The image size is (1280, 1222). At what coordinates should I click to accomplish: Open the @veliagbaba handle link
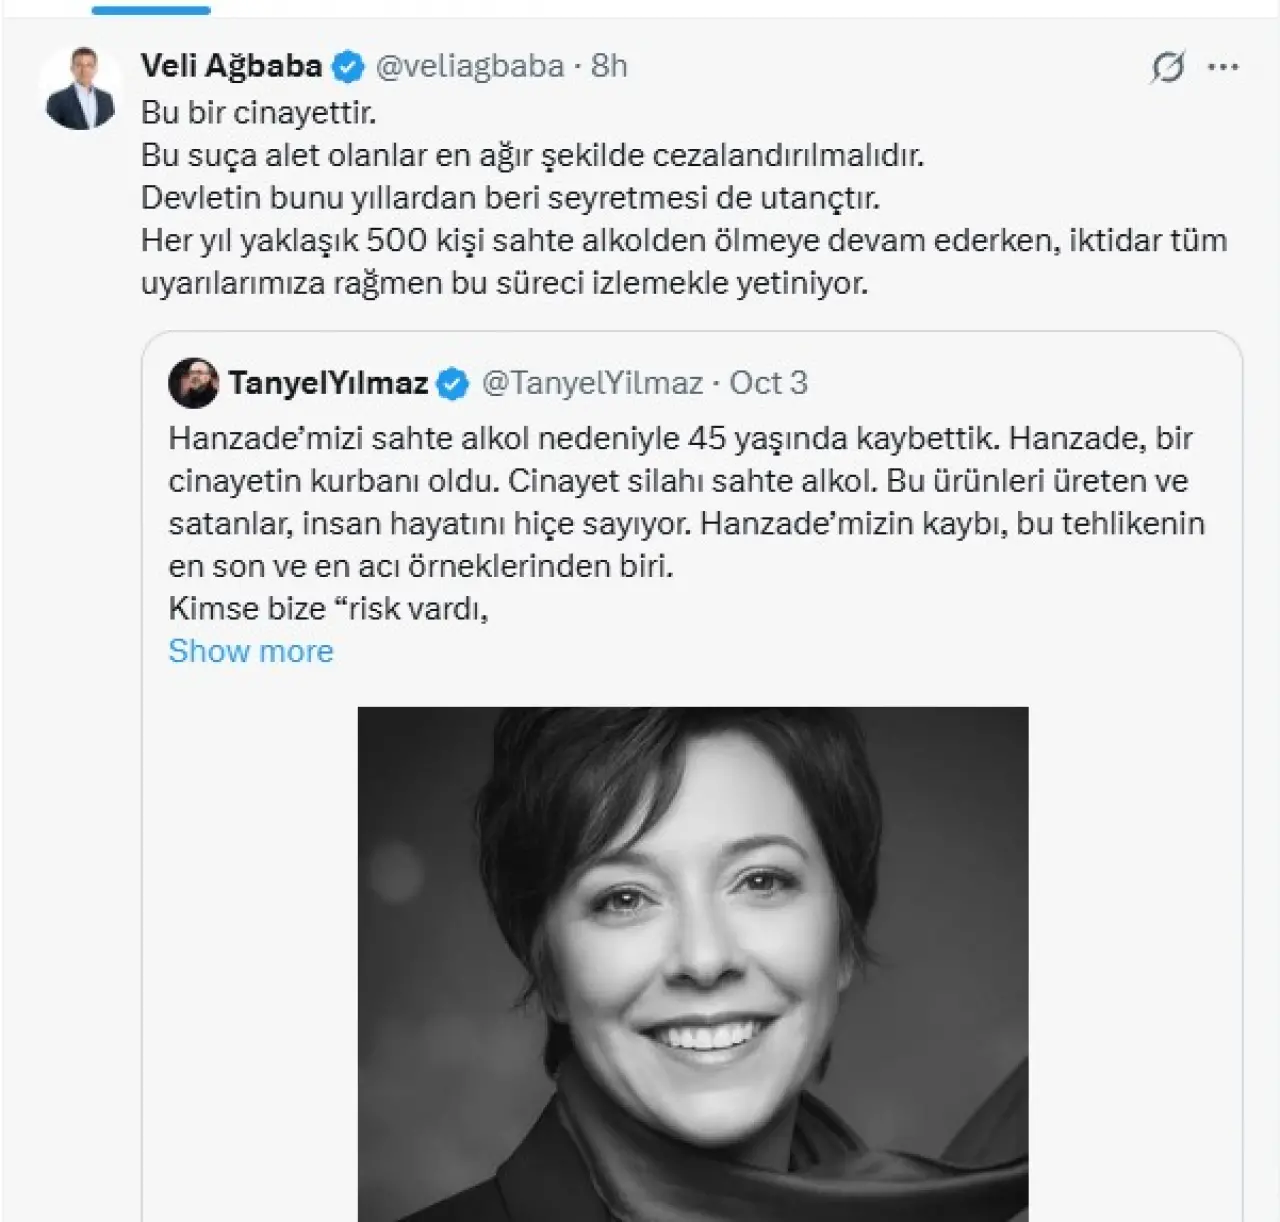tap(469, 66)
